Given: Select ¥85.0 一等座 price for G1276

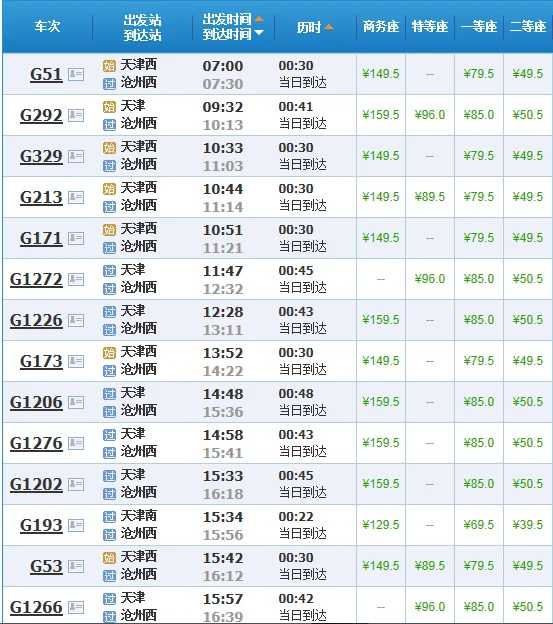Looking at the screenshot, I should 479,443.
